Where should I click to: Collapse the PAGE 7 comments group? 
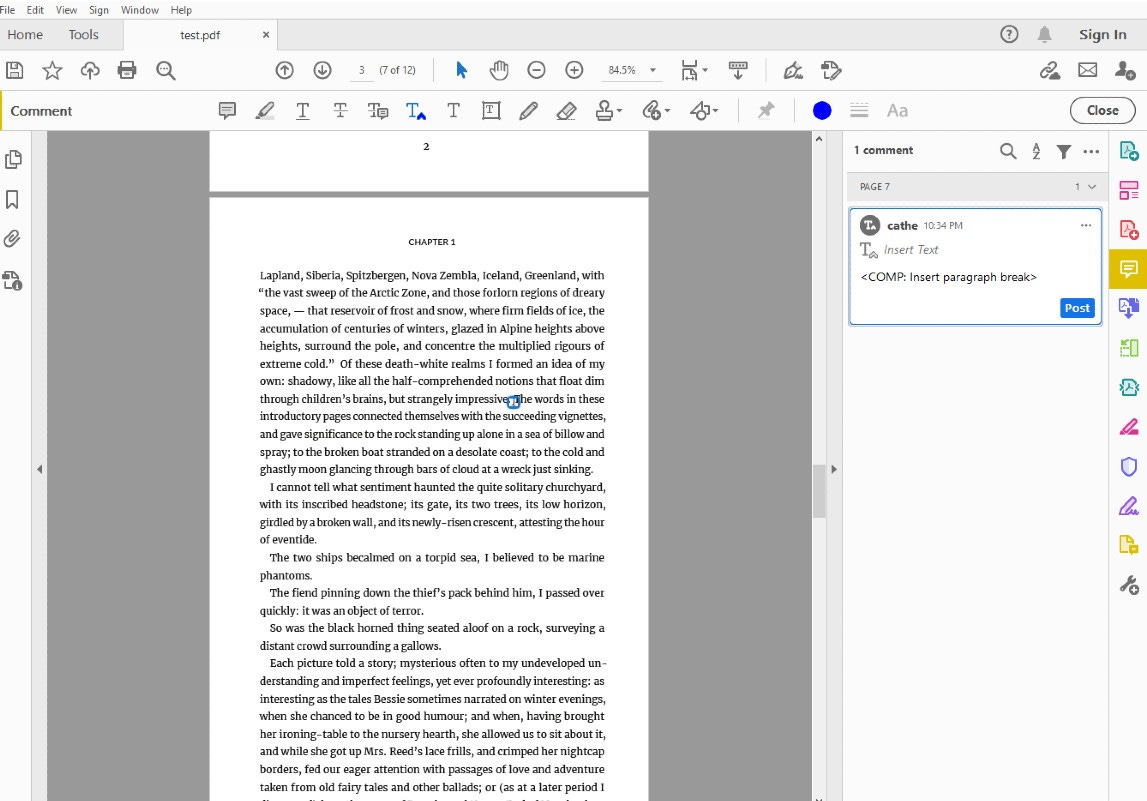1092,187
